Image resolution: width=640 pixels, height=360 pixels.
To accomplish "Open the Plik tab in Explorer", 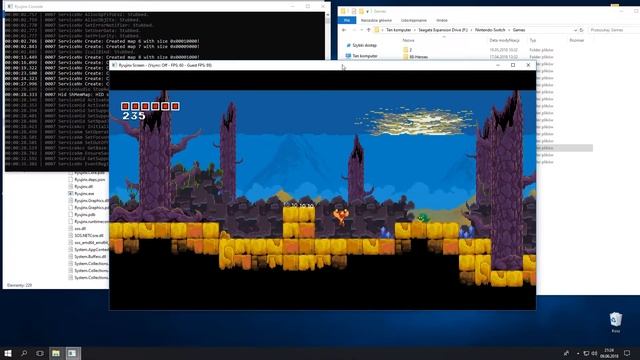I will [347, 20].
